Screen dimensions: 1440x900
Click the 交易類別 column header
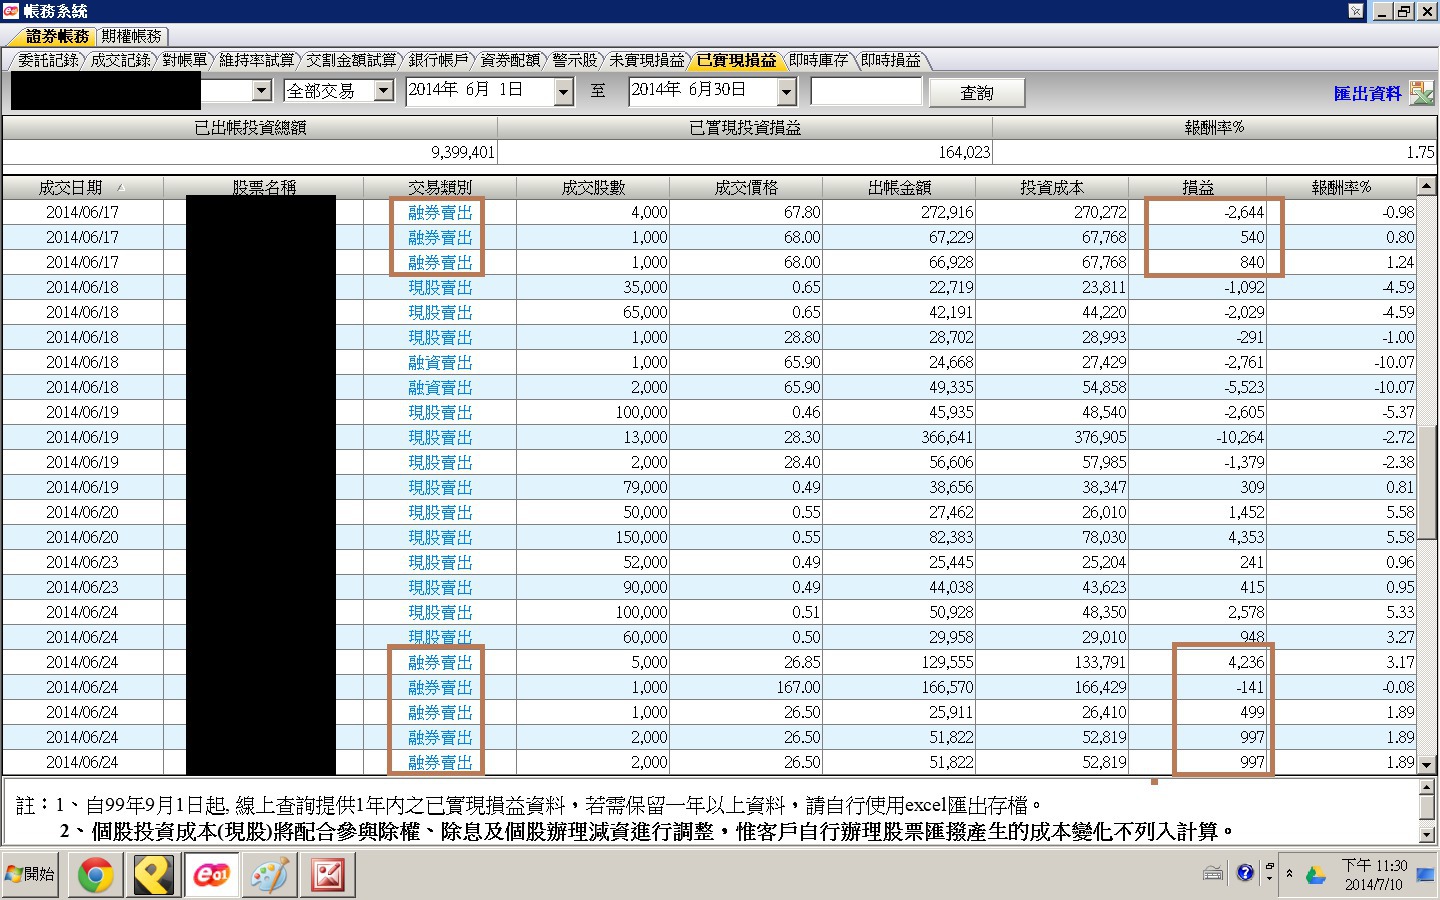[440, 187]
